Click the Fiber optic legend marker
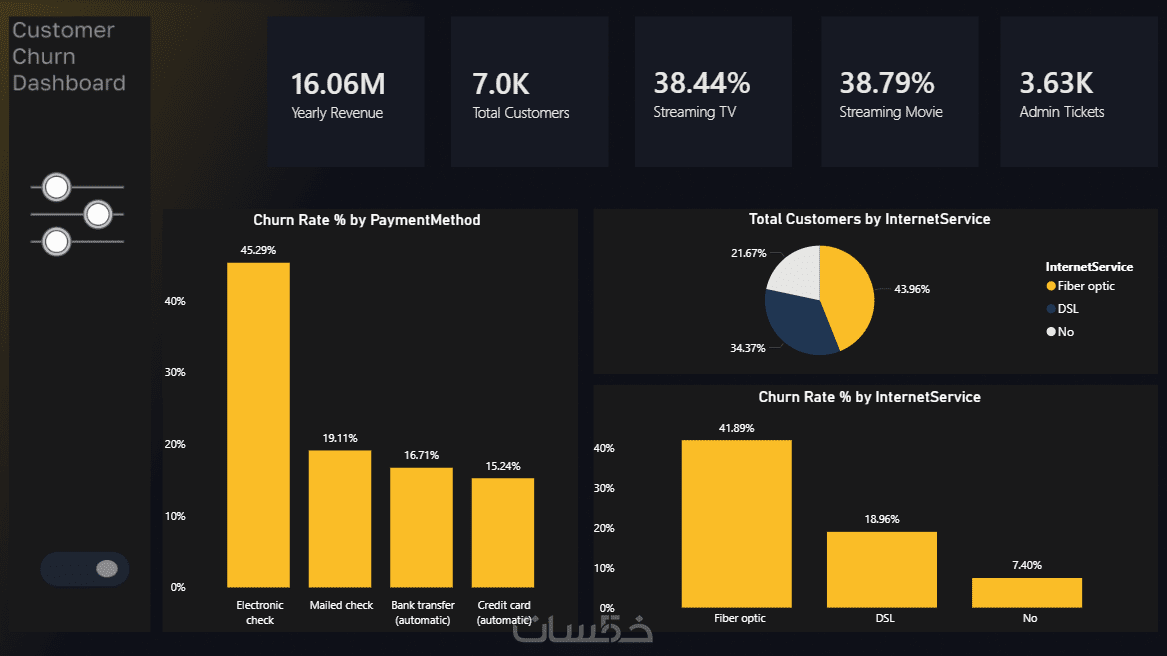1167x656 pixels. pyautogui.click(x=1051, y=286)
